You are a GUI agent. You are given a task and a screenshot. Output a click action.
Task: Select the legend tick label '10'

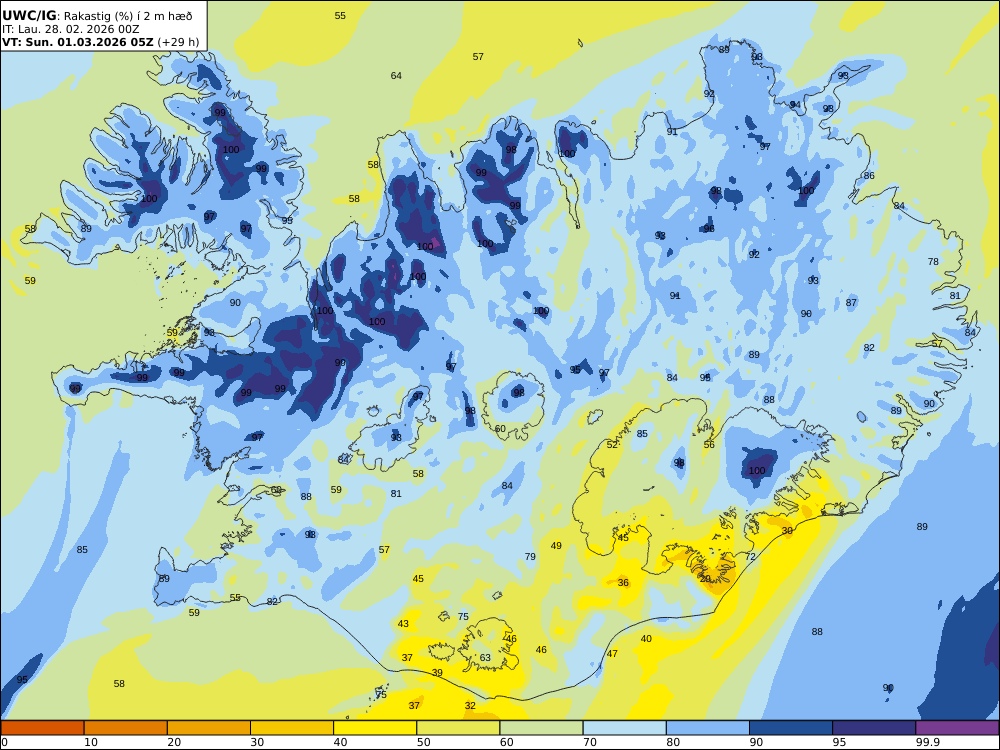91,742
